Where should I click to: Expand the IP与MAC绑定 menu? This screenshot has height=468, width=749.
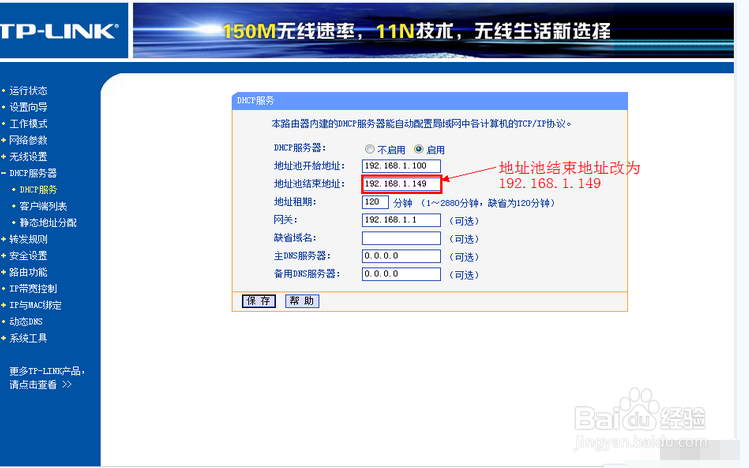pyautogui.click(x=35, y=305)
